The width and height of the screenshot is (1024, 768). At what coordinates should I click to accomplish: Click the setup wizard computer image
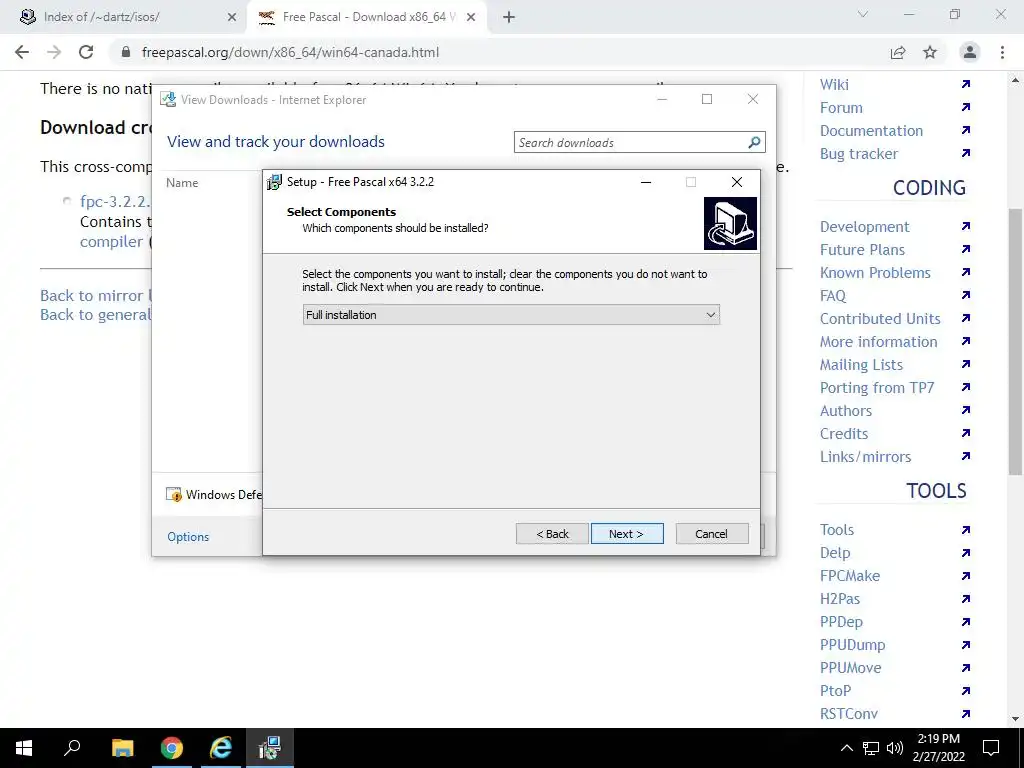[730, 223]
